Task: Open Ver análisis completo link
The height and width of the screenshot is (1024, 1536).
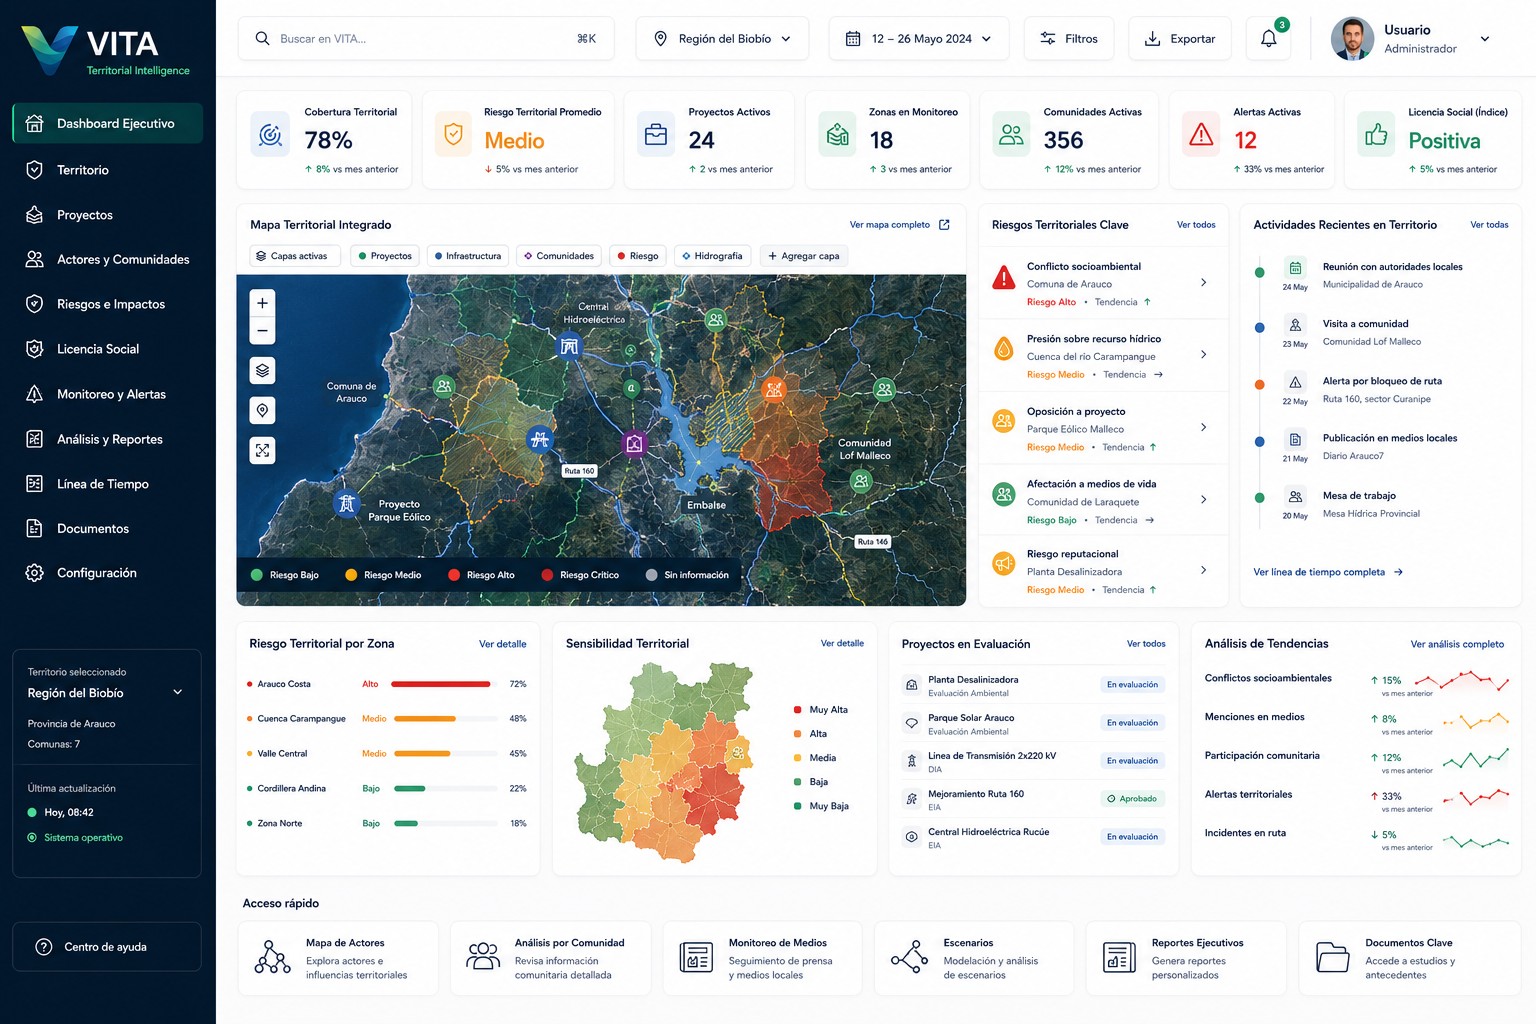Action: tap(1457, 644)
